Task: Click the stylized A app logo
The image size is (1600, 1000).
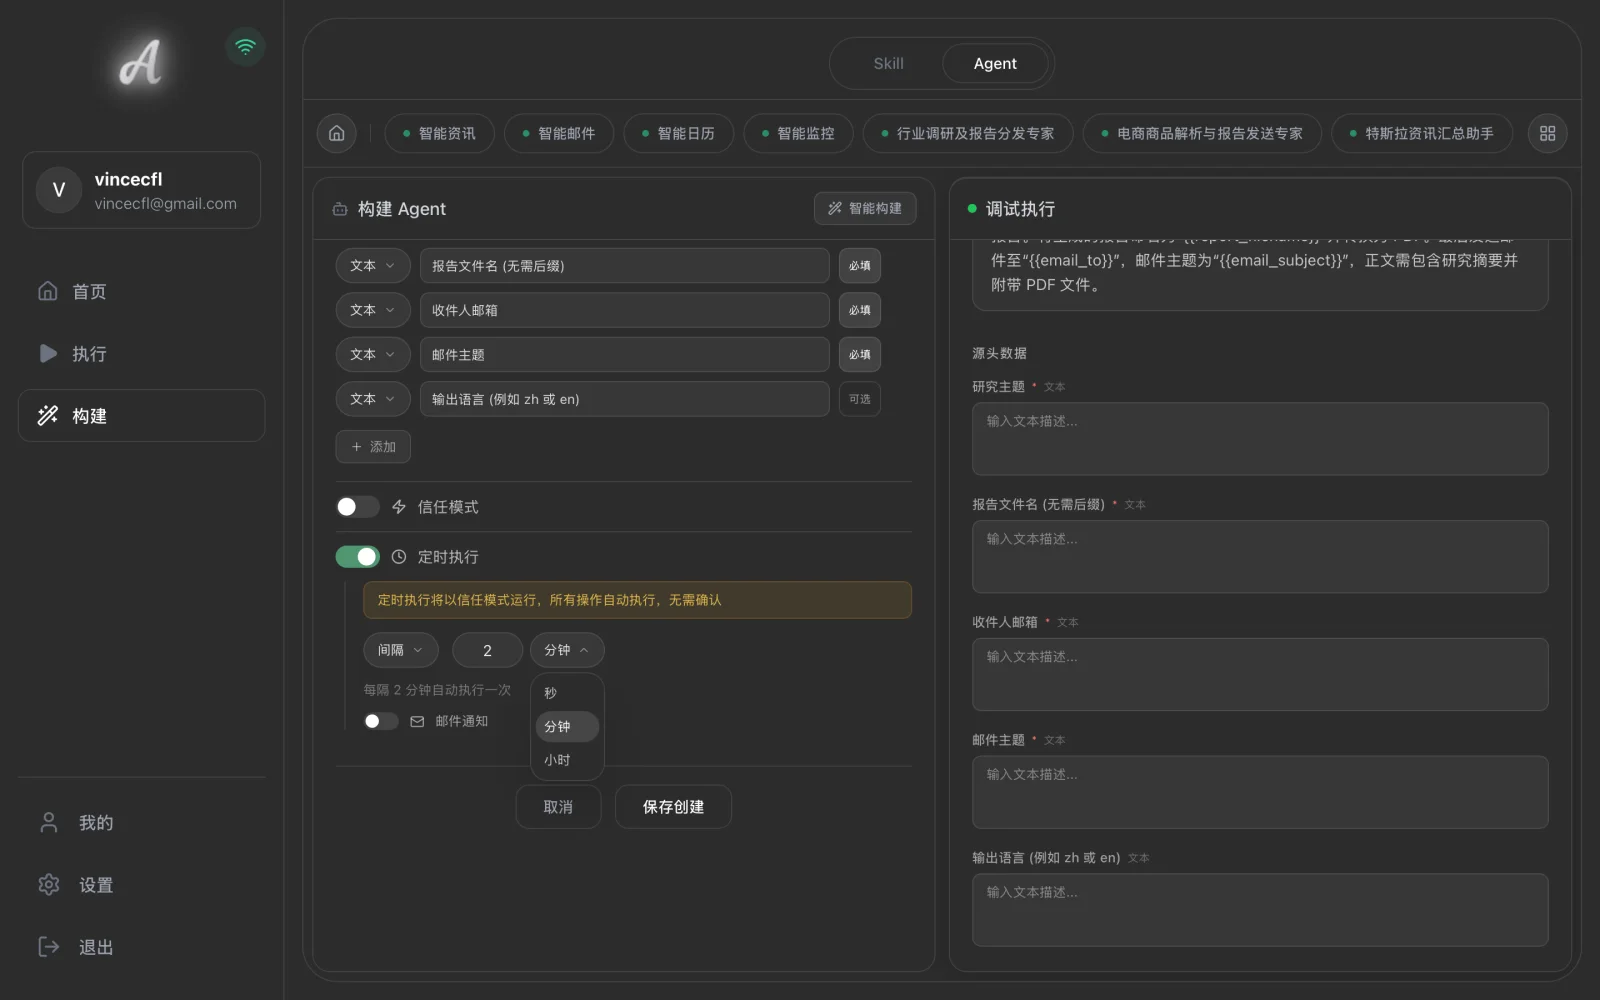Action: [x=141, y=63]
